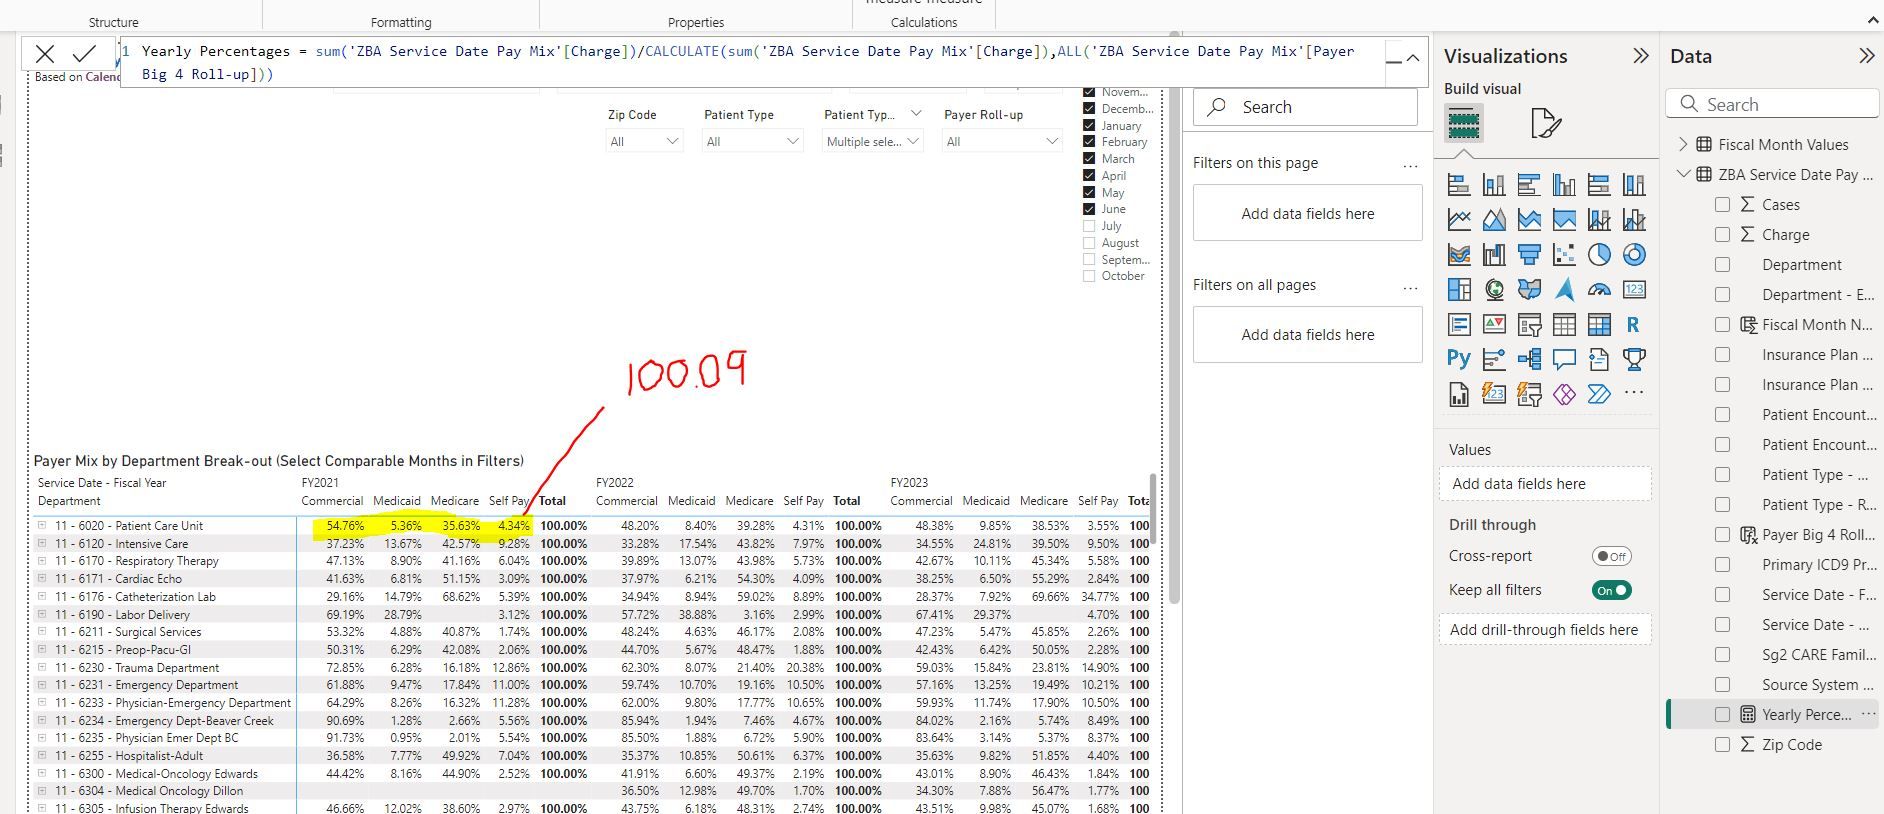
Task: Expand the 11 - 6020 Patient Care Unit row
Action: 42,525
